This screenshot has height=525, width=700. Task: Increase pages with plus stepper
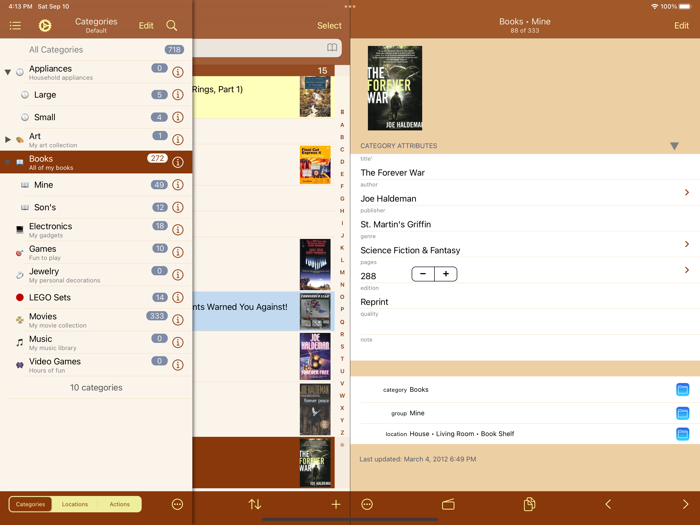coord(446,274)
